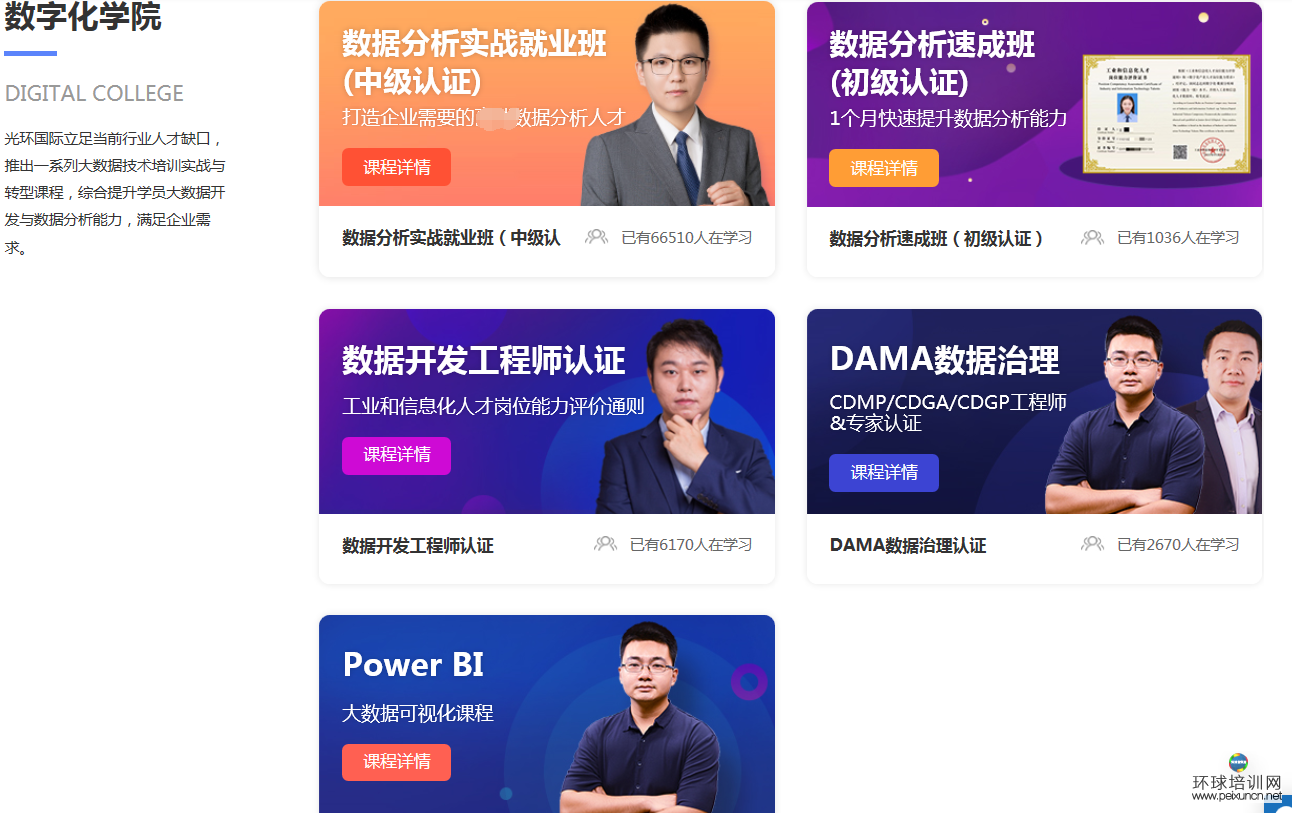
Task: Open the 数据开发工程师认证 title link
Action: (x=418, y=546)
